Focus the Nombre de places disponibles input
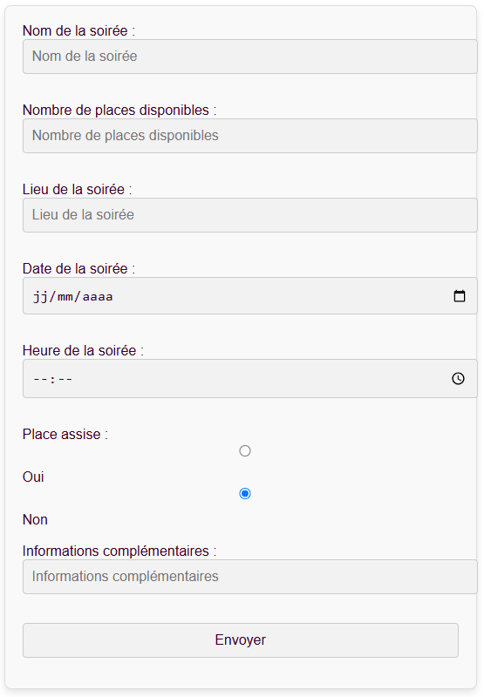484x697 pixels. click(250, 136)
